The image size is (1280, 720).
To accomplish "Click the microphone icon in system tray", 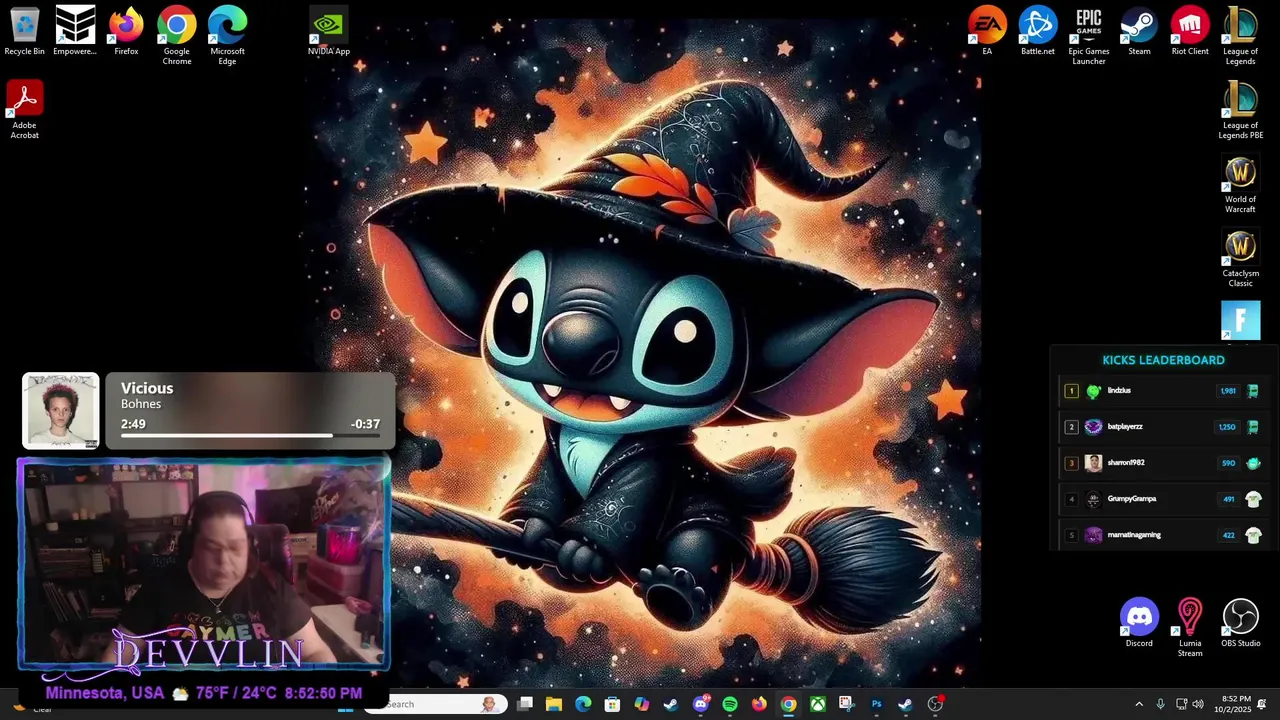I will (x=1160, y=704).
